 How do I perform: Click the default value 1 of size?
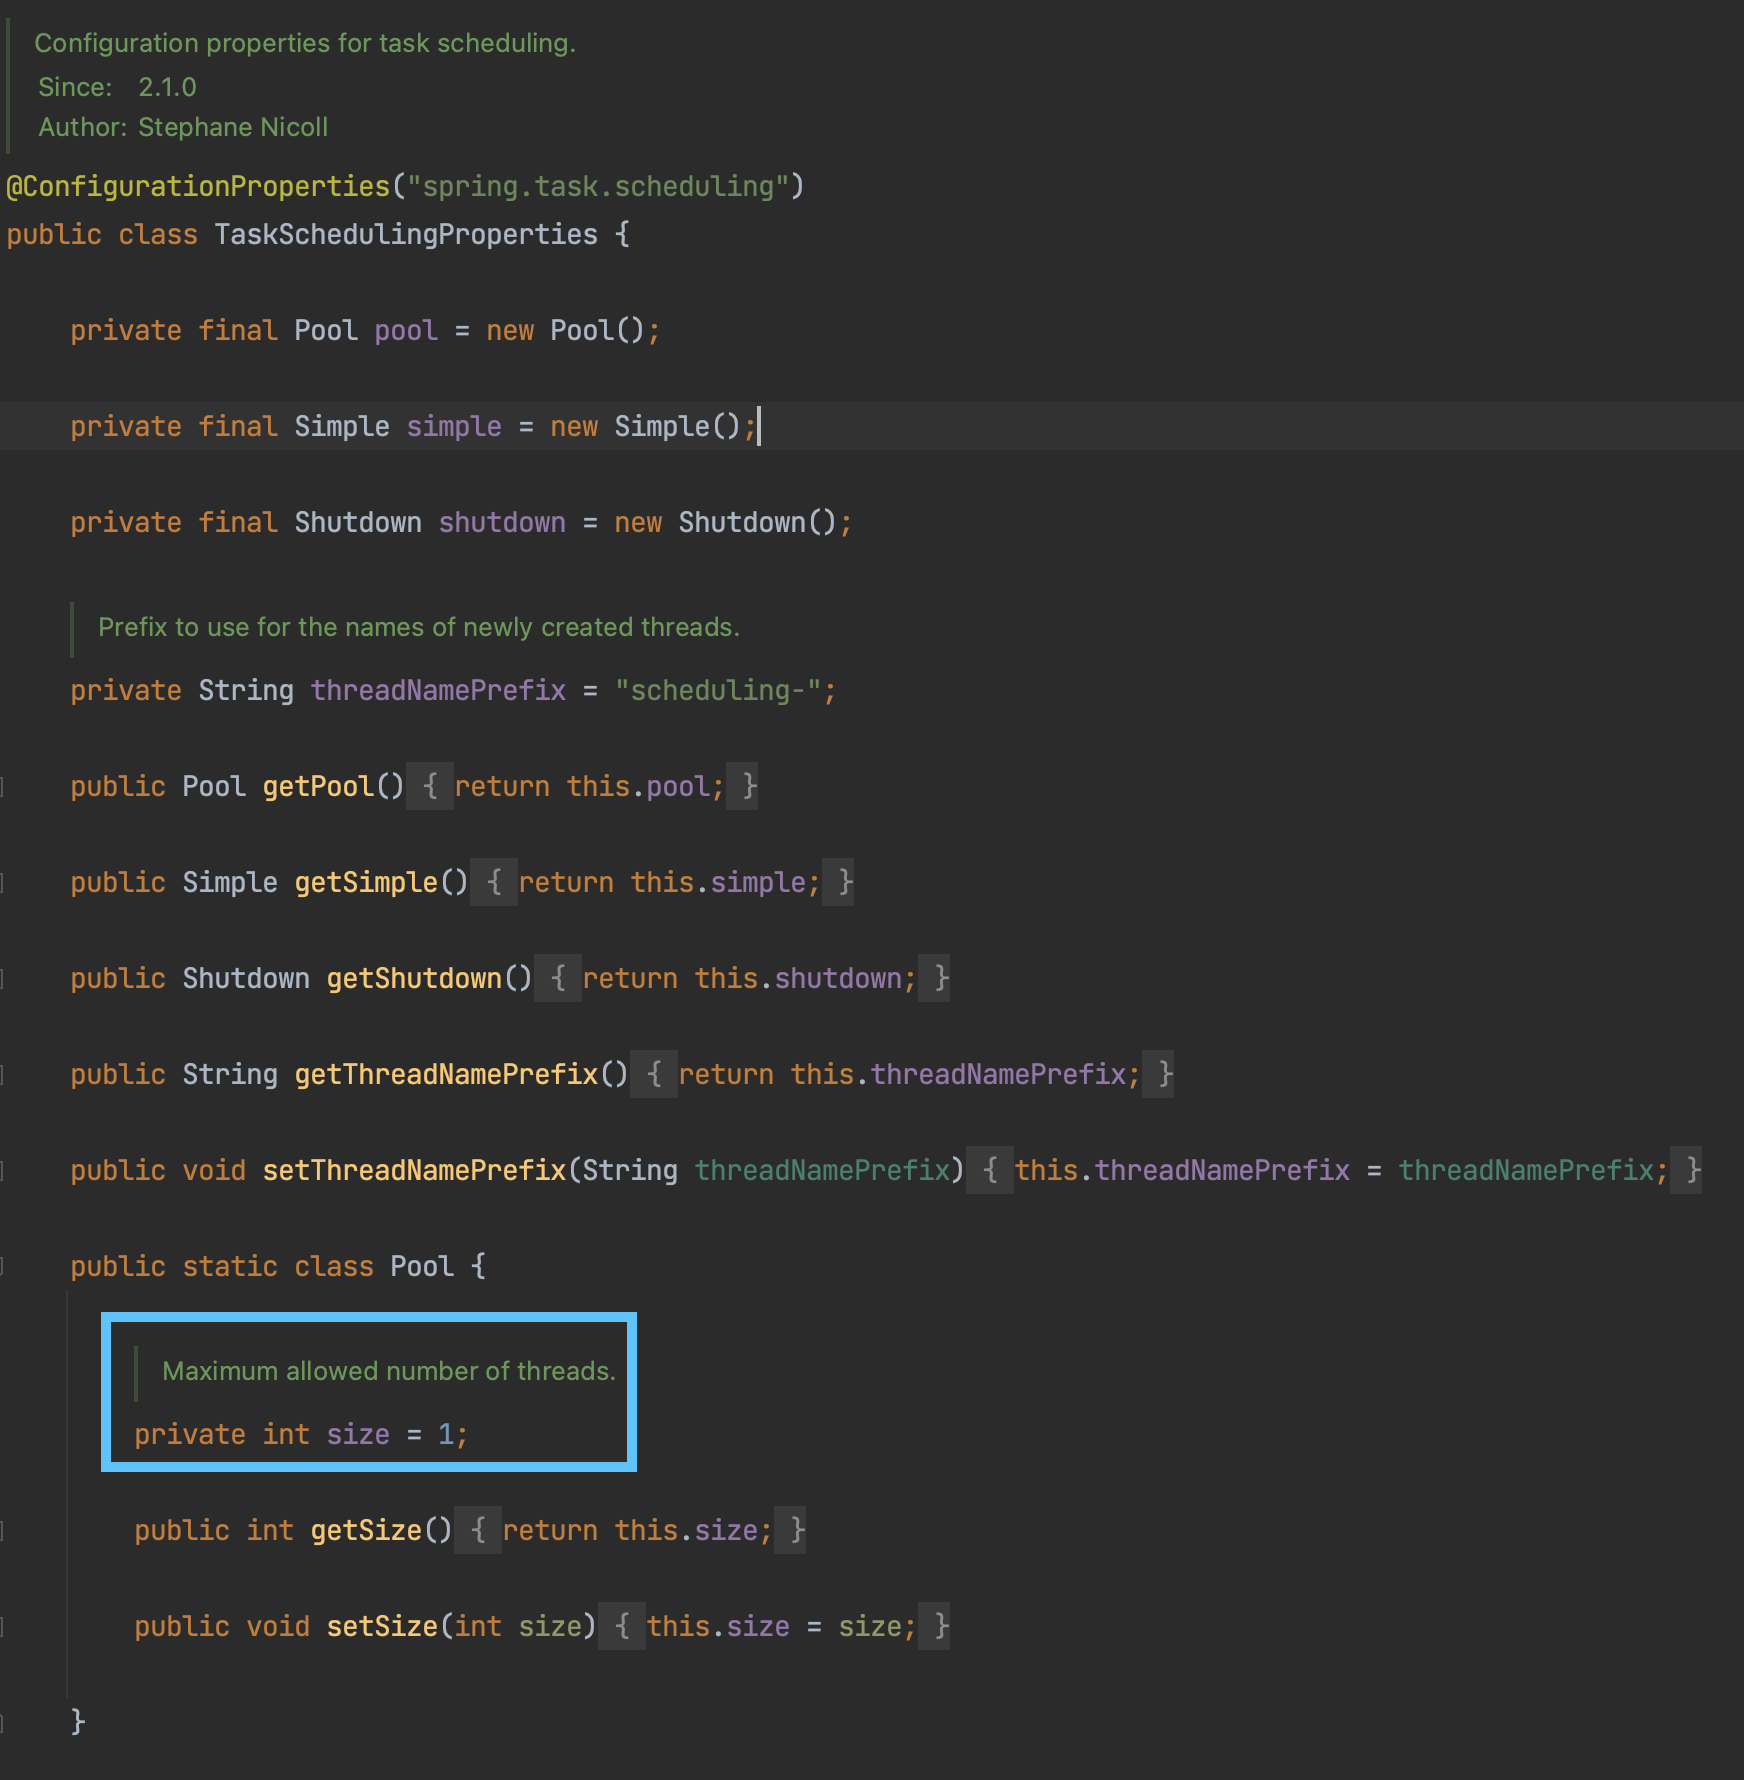[x=446, y=1434]
